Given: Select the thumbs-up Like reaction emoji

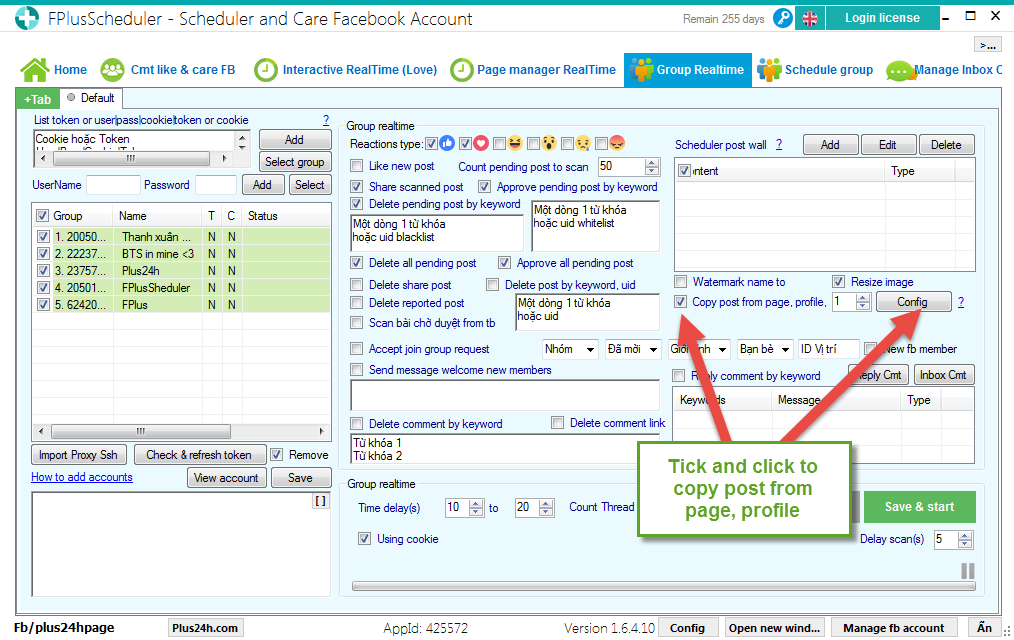Looking at the screenshot, I should 447,144.
